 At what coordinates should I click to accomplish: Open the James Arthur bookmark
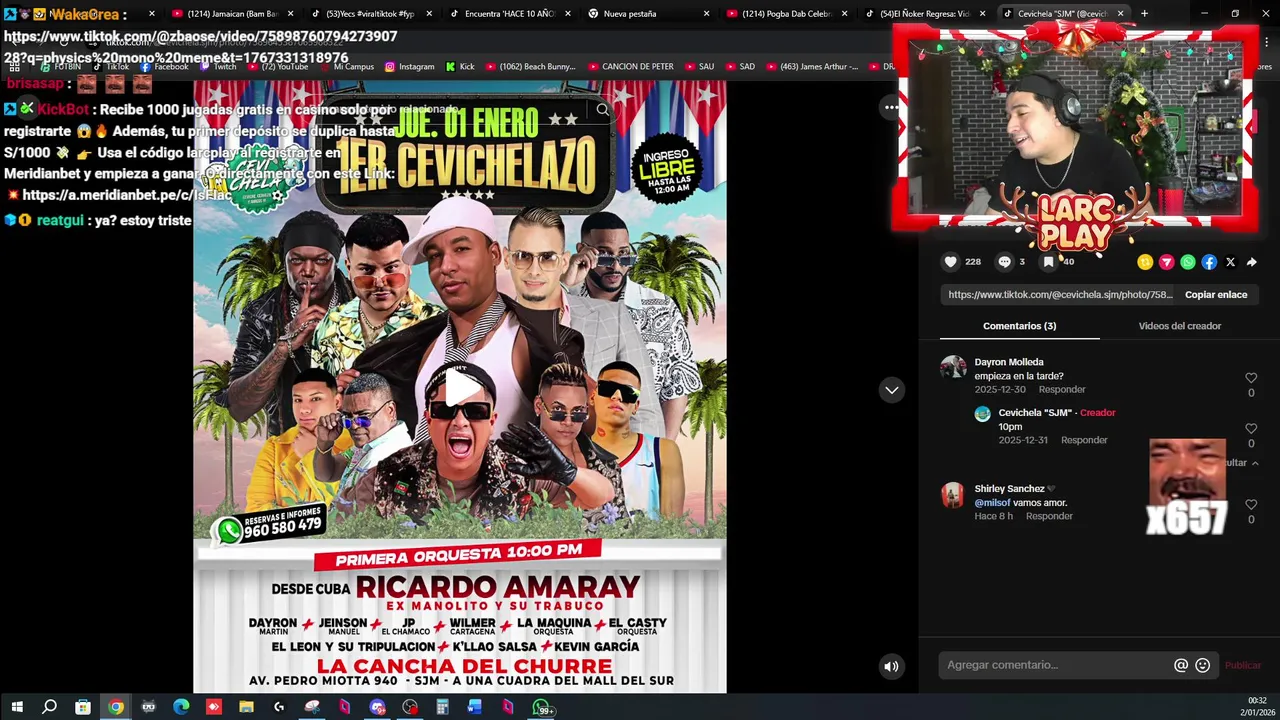click(x=812, y=67)
